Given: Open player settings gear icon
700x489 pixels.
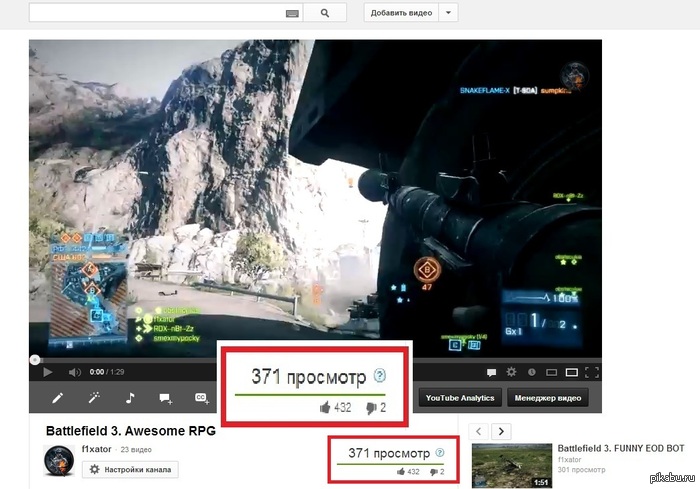Looking at the screenshot, I should pyautogui.click(x=511, y=372).
